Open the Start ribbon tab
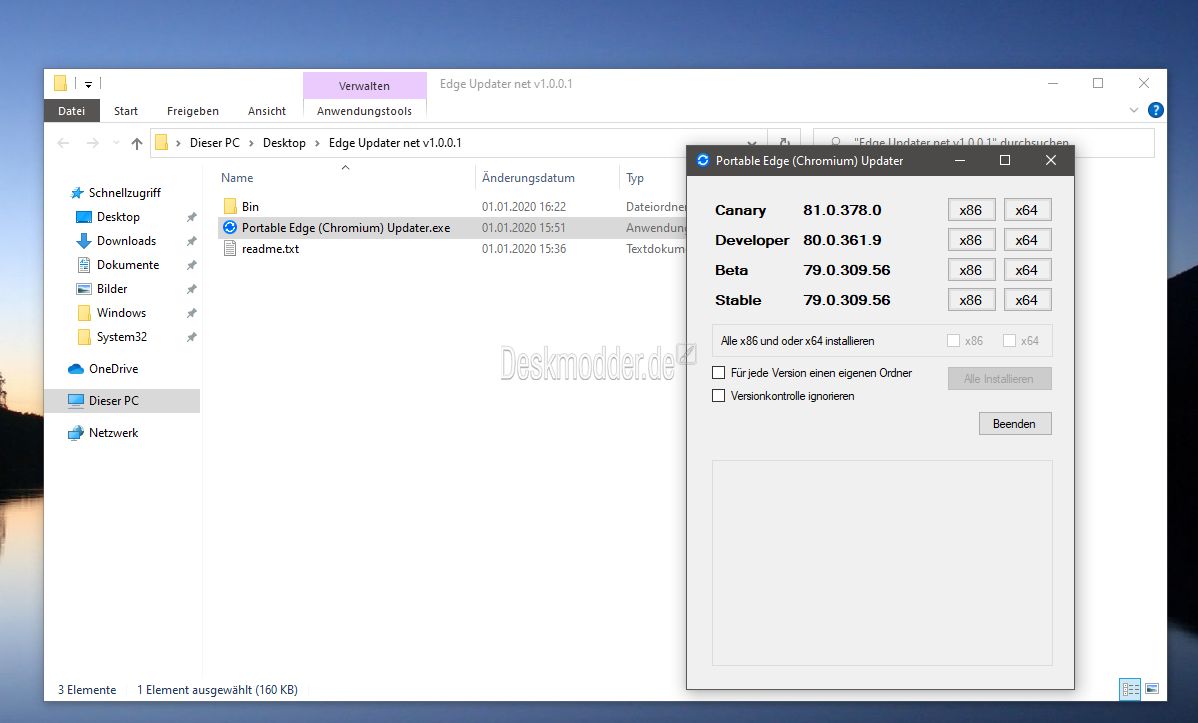1198x723 pixels. (126, 111)
